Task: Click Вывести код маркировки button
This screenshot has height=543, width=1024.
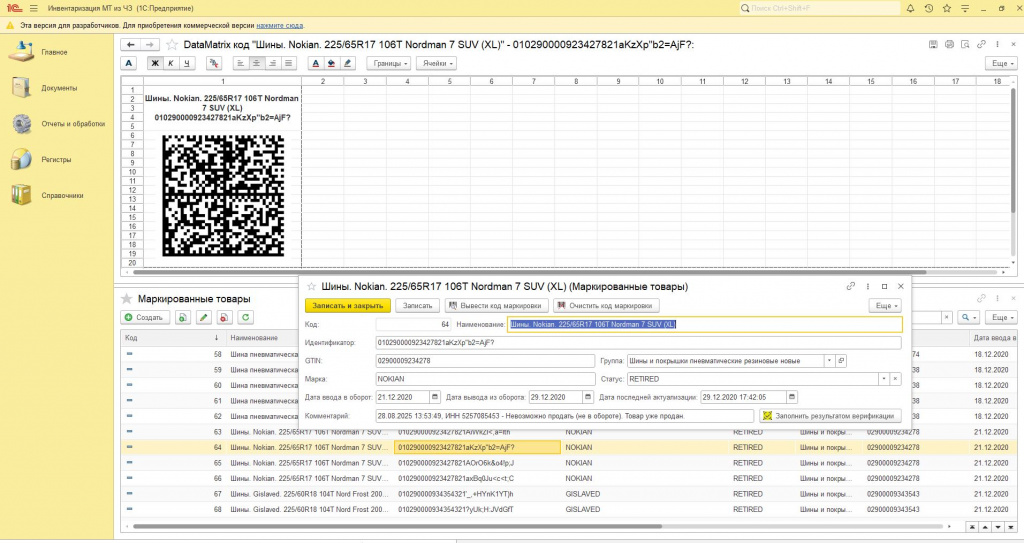Action: pos(496,305)
